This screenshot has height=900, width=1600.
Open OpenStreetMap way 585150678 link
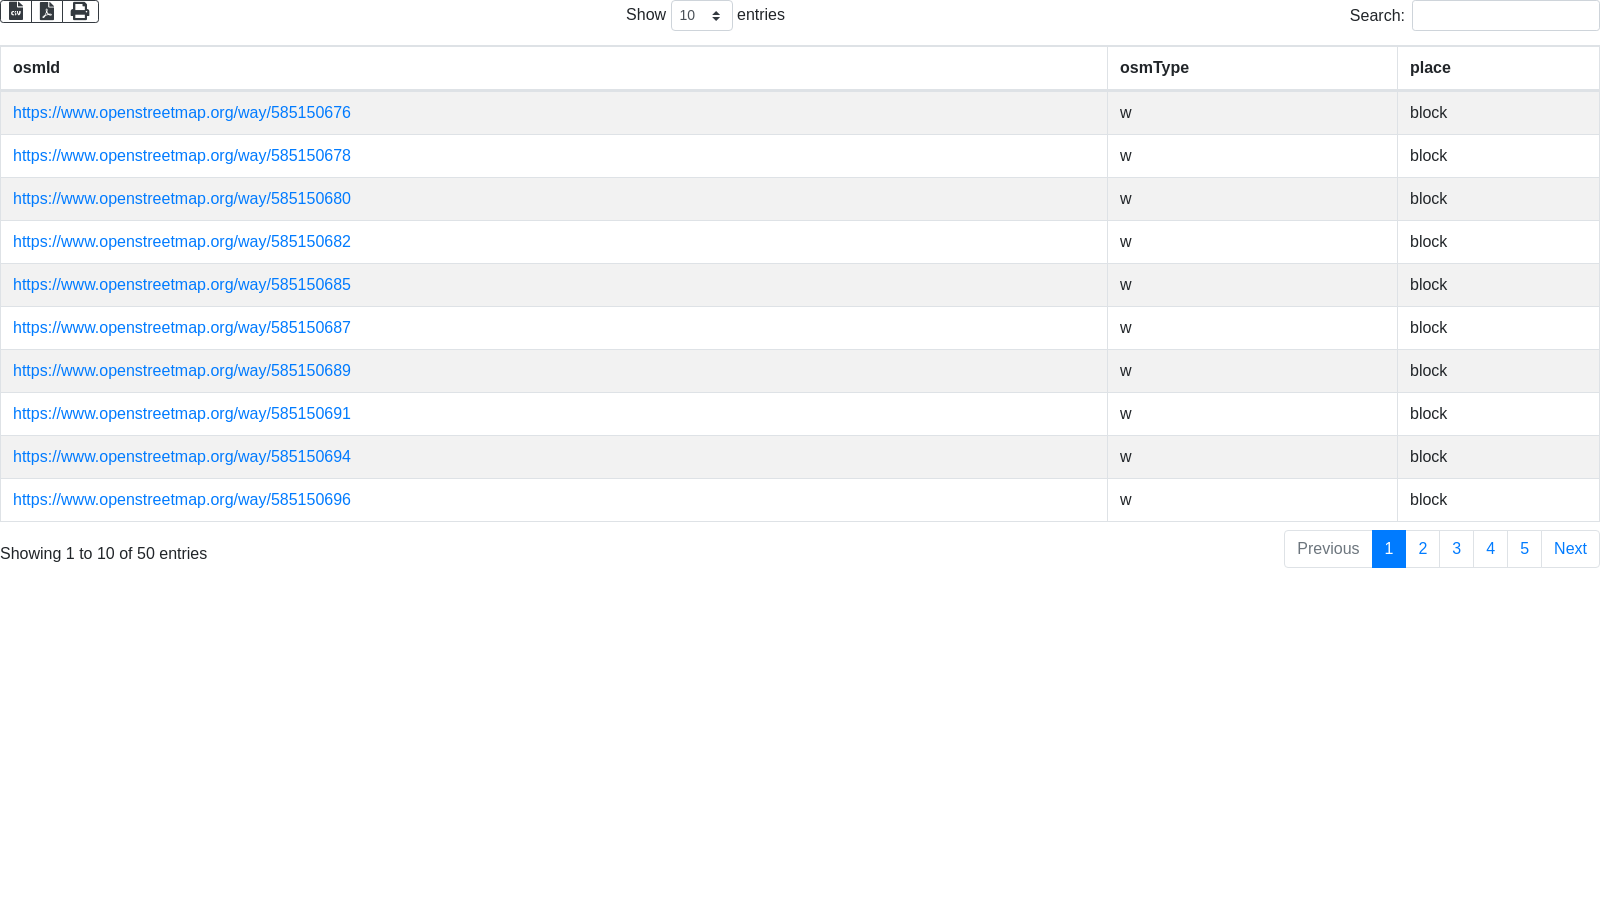(x=182, y=156)
